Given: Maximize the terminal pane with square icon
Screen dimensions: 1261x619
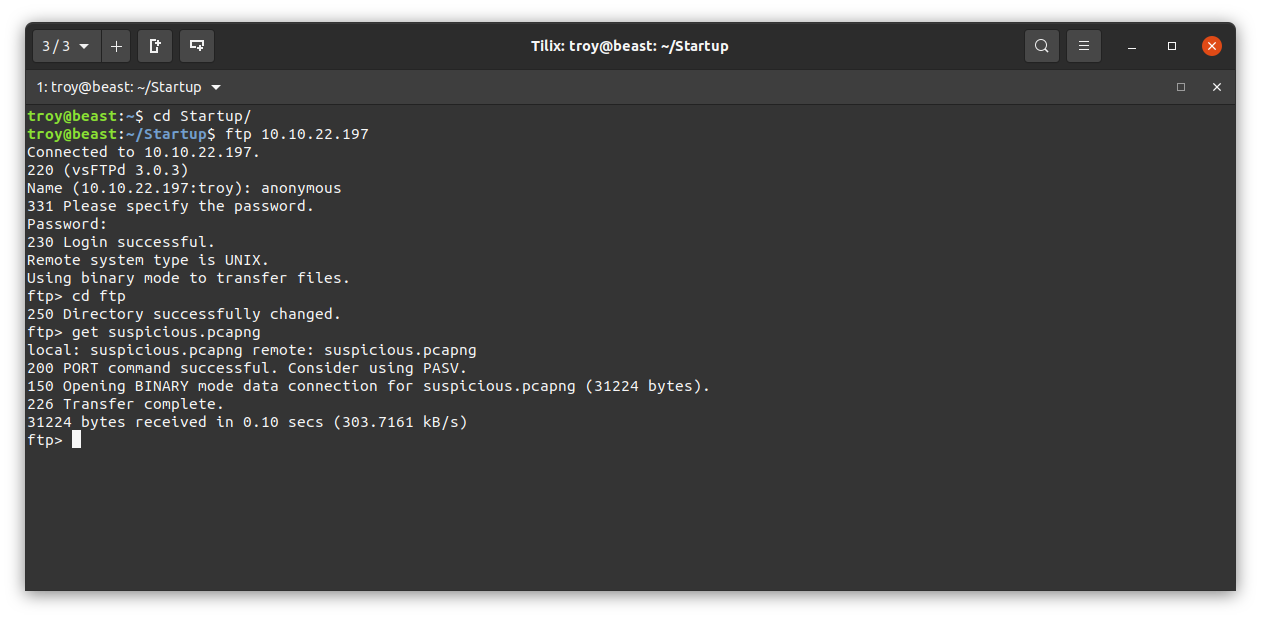Looking at the screenshot, I should click(1181, 87).
